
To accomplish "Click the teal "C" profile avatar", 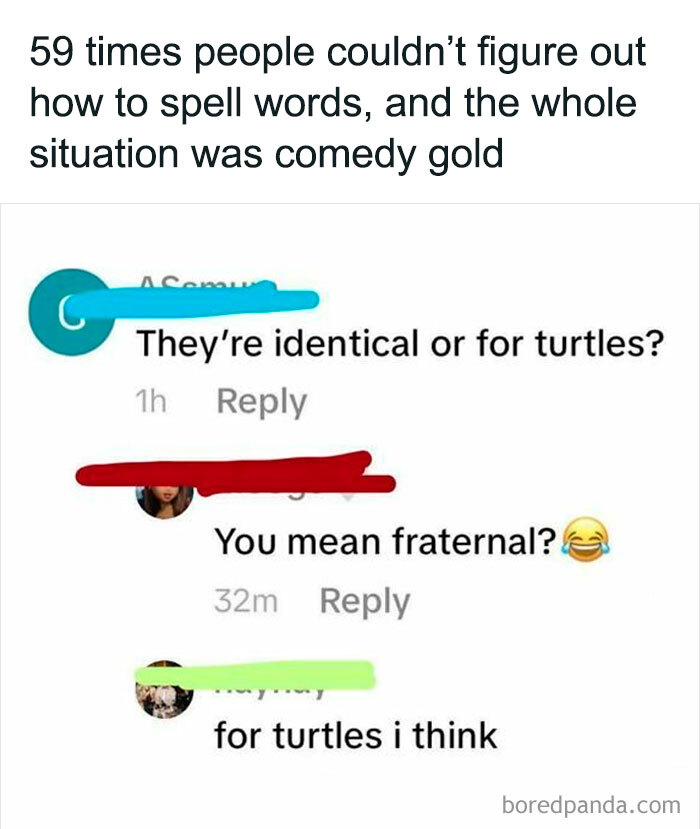I will [x=71, y=312].
